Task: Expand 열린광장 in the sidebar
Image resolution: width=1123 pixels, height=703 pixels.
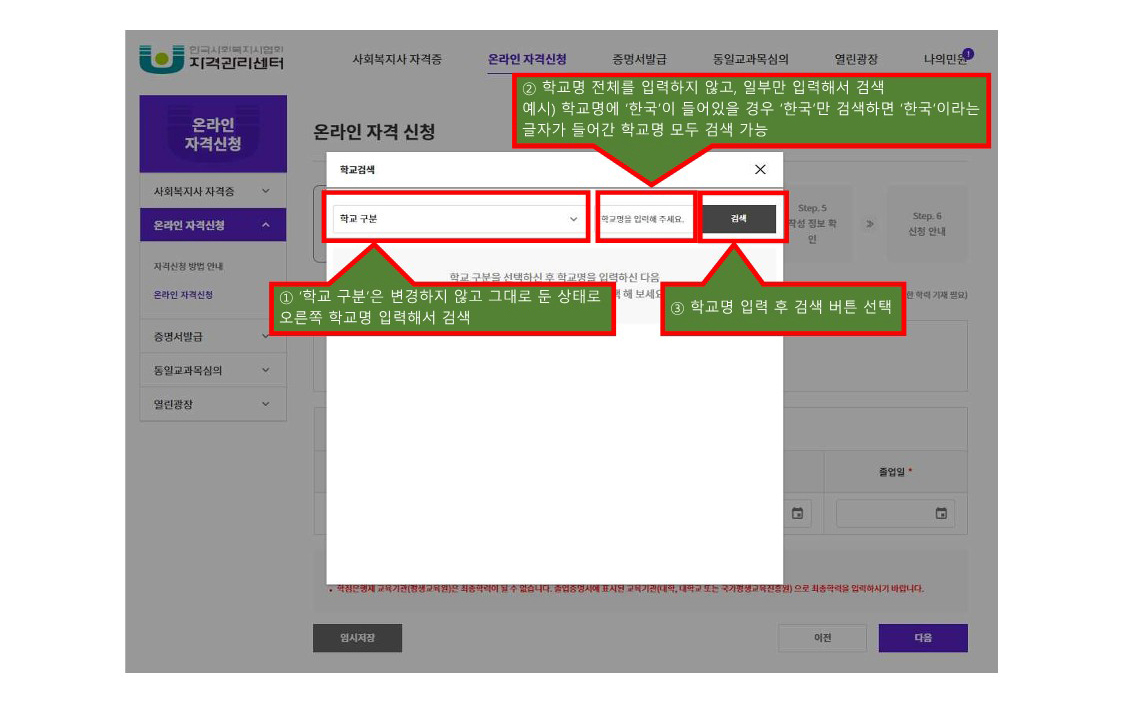Action: point(213,404)
